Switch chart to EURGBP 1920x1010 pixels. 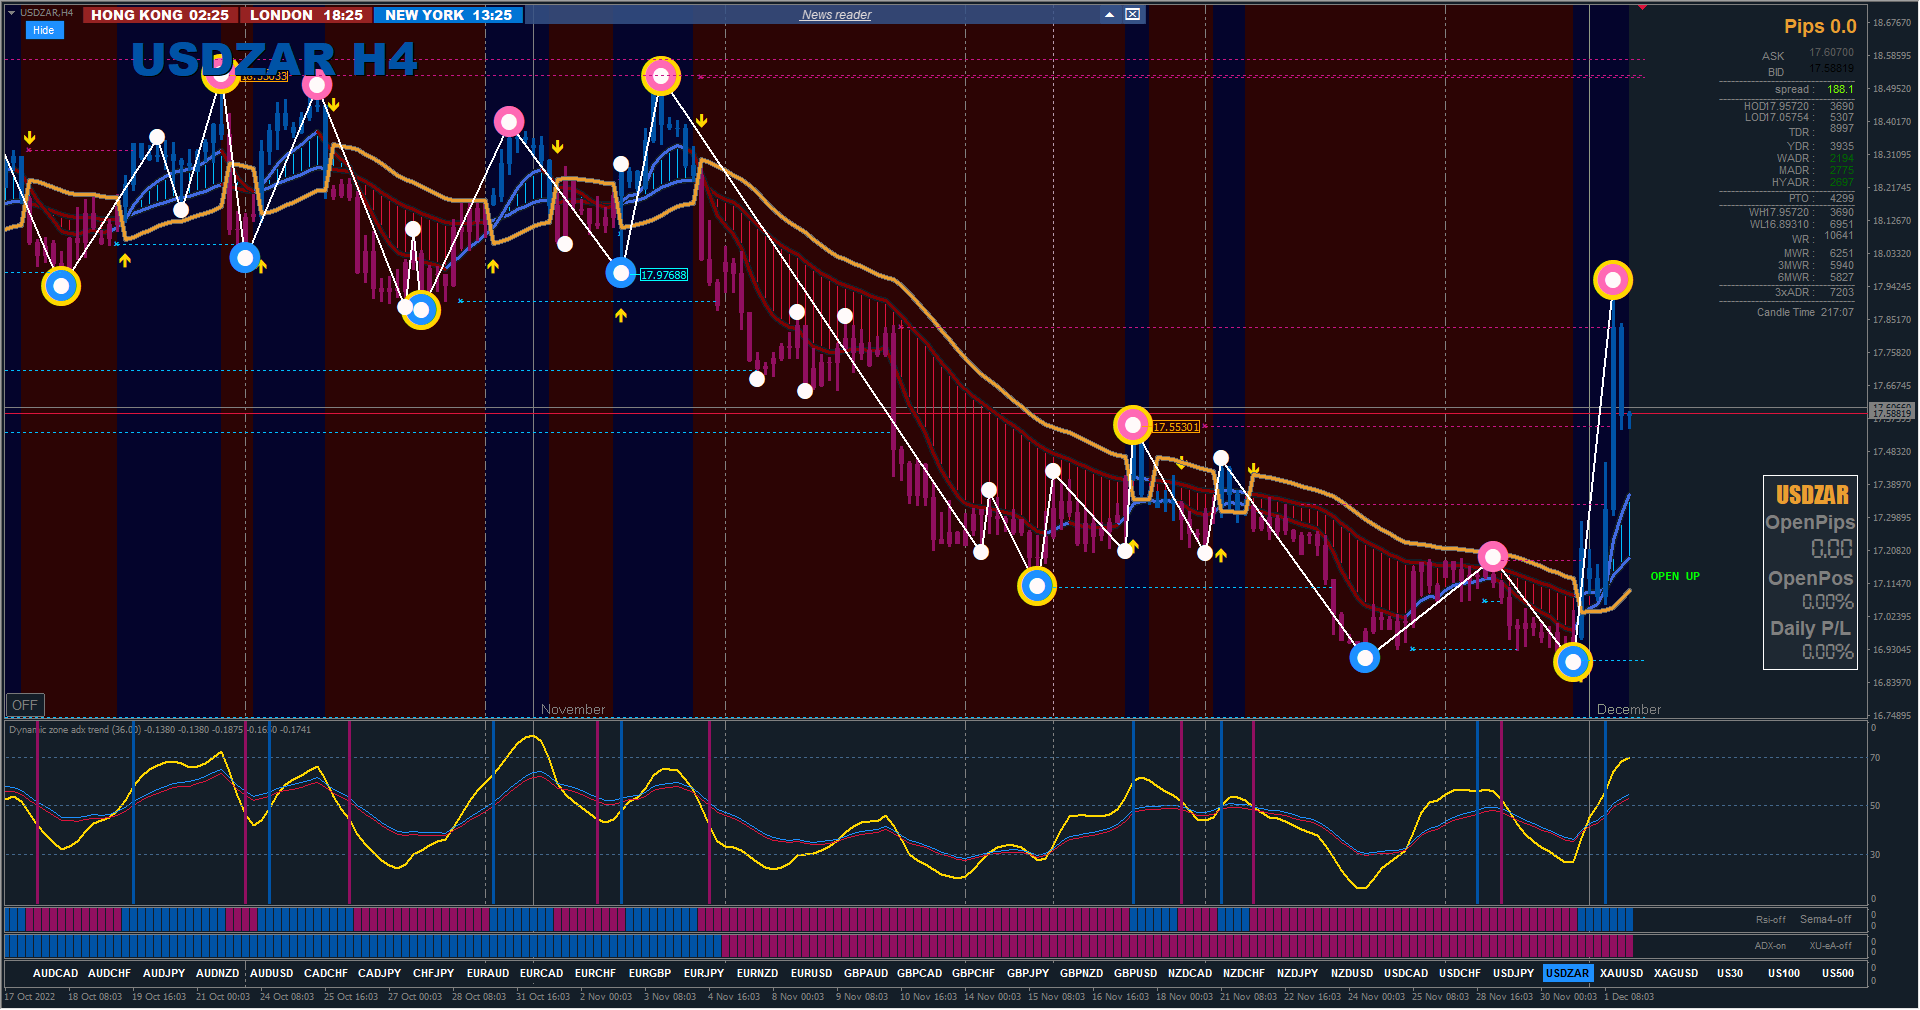(649, 973)
